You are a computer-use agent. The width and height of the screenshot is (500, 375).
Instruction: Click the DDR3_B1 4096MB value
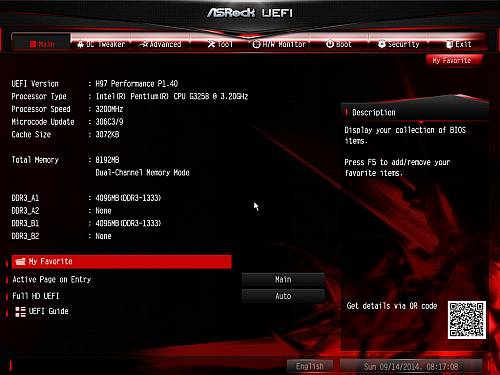128,223
